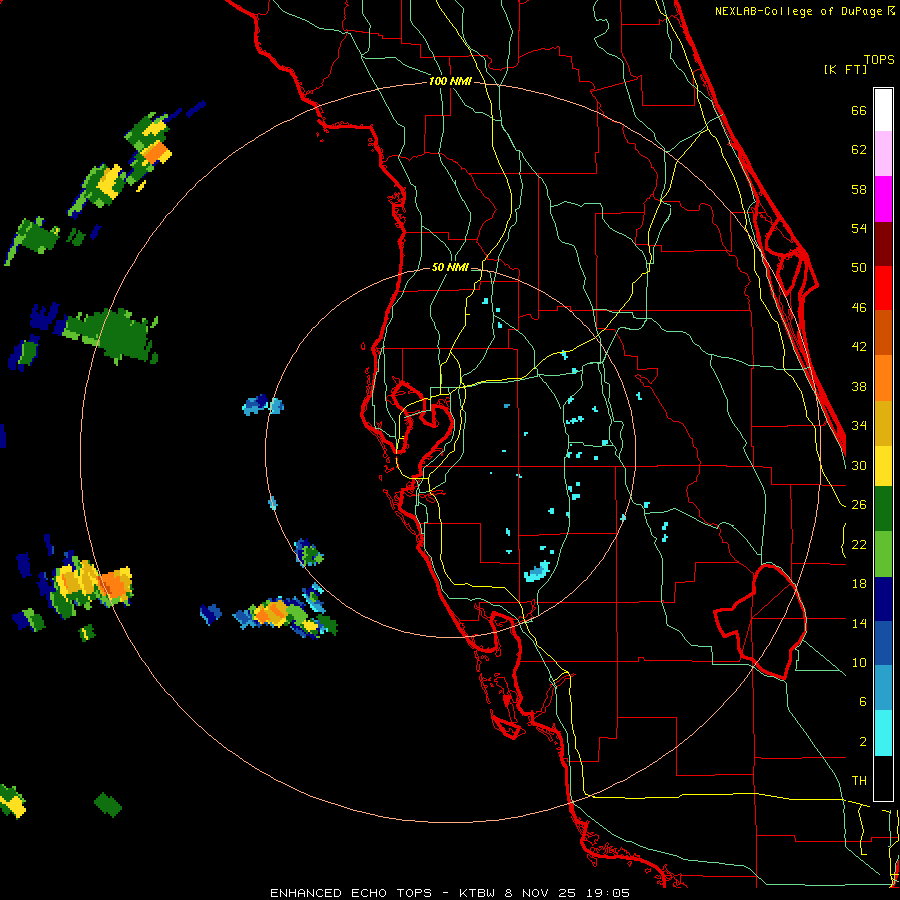This screenshot has width=900, height=900.
Task: Click the 34 legend value
Action: 859,426
